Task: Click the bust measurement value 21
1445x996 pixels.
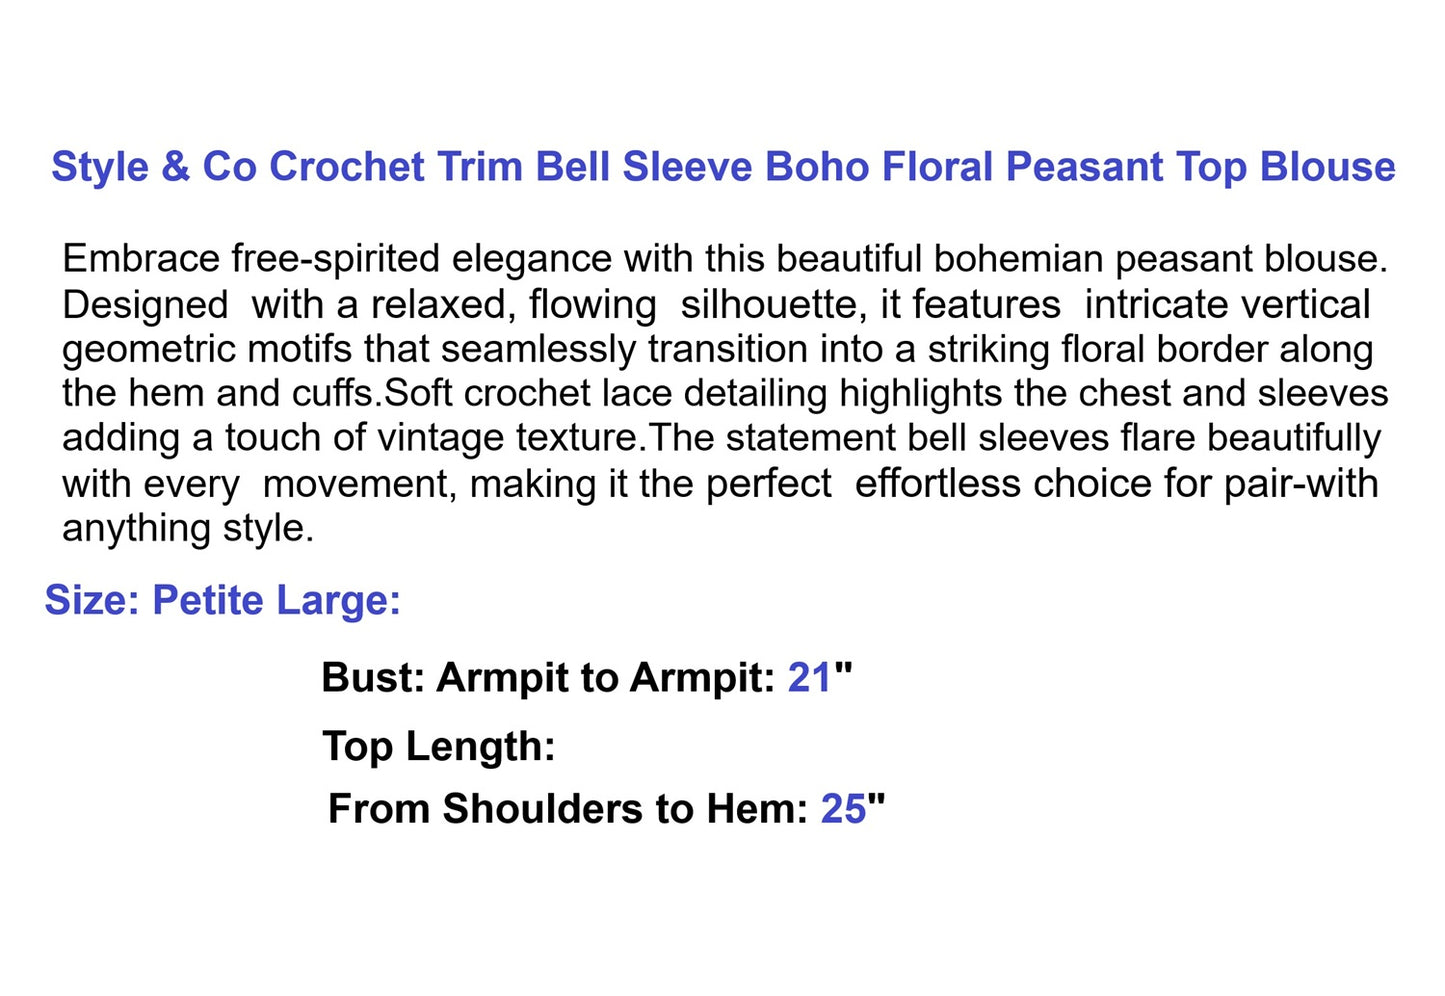Action: coord(810,678)
